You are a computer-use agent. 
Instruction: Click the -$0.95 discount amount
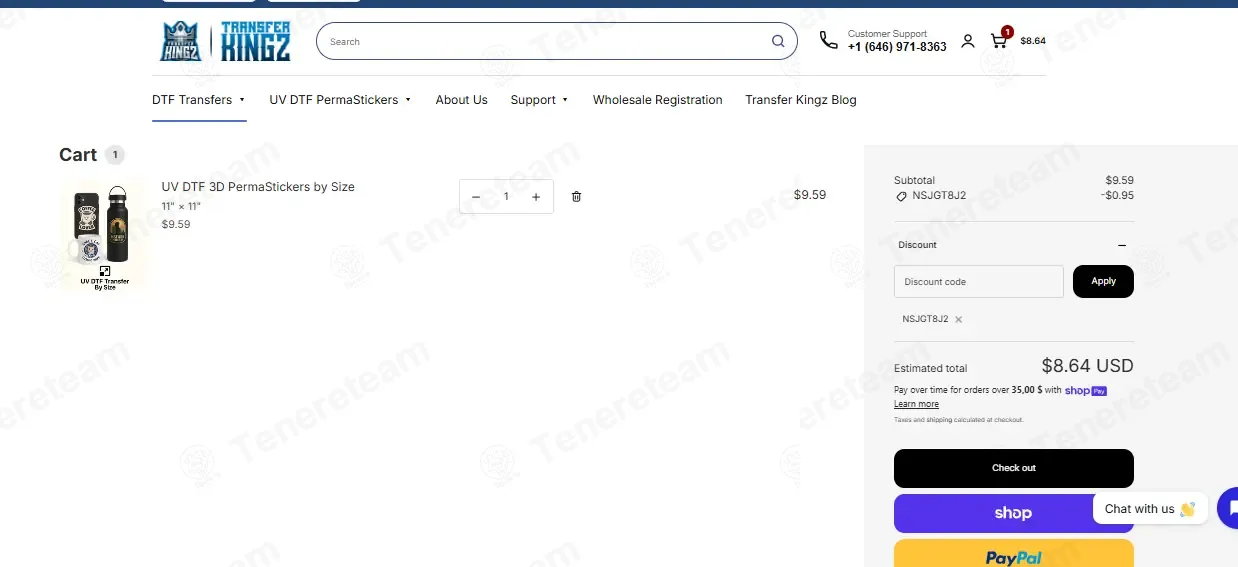[1117, 196]
